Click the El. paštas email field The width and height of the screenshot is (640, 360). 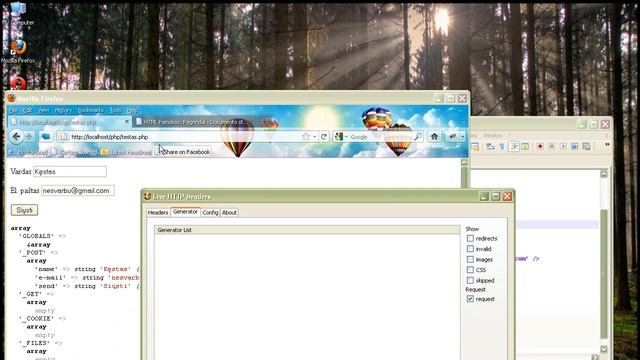coord(78,191)
